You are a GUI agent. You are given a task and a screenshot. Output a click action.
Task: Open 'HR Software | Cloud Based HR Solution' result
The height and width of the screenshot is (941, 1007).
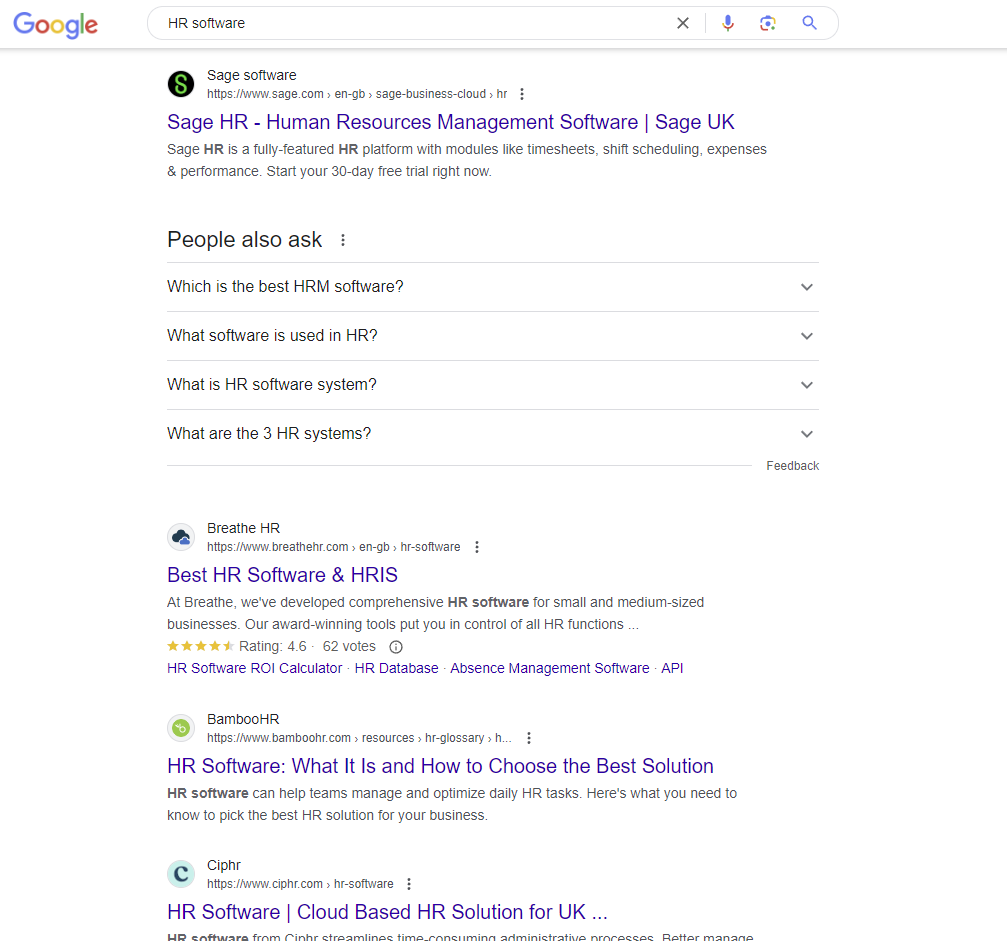click(387, 911)
